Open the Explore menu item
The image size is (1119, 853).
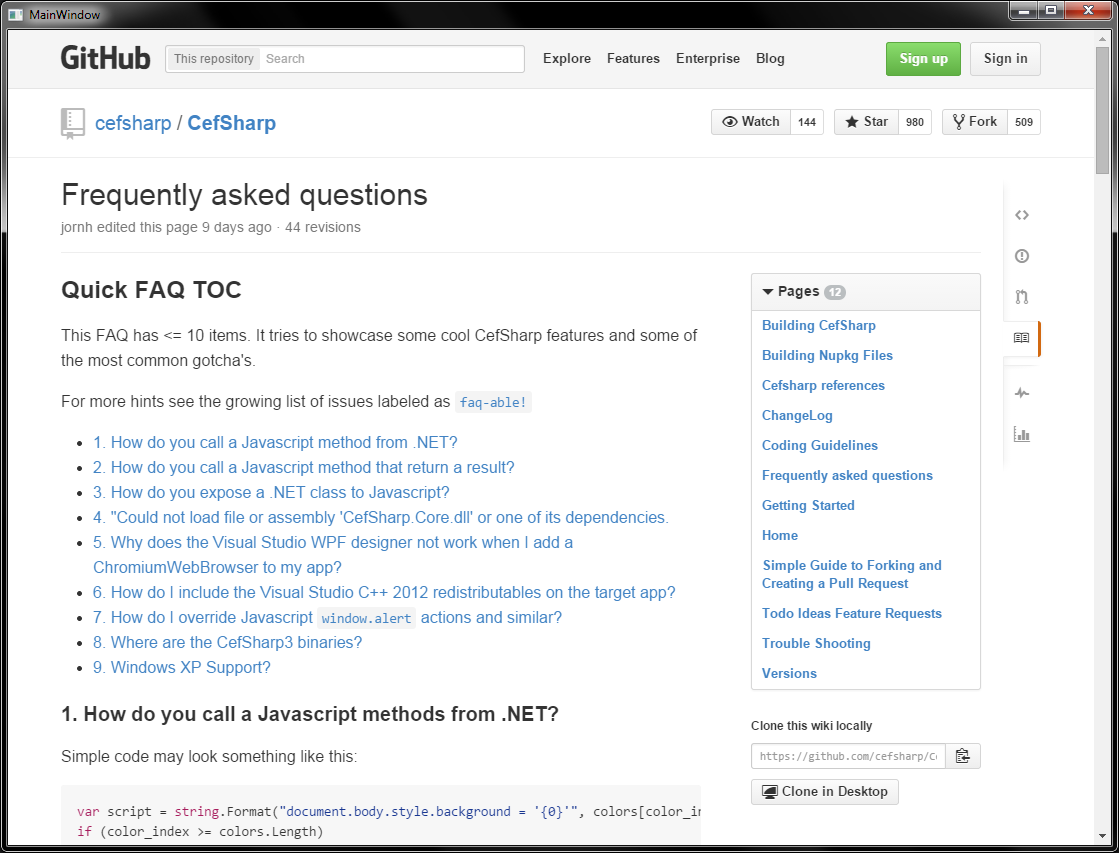567,59
